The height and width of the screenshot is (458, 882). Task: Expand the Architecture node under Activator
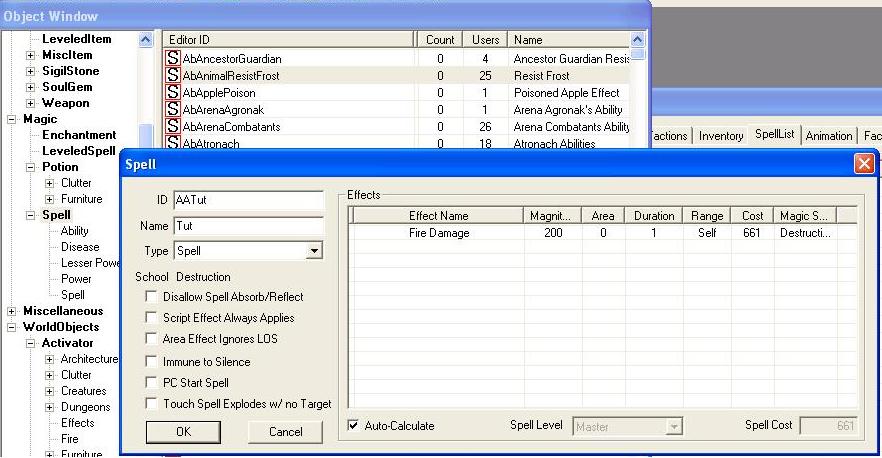(x=50, y=359)
